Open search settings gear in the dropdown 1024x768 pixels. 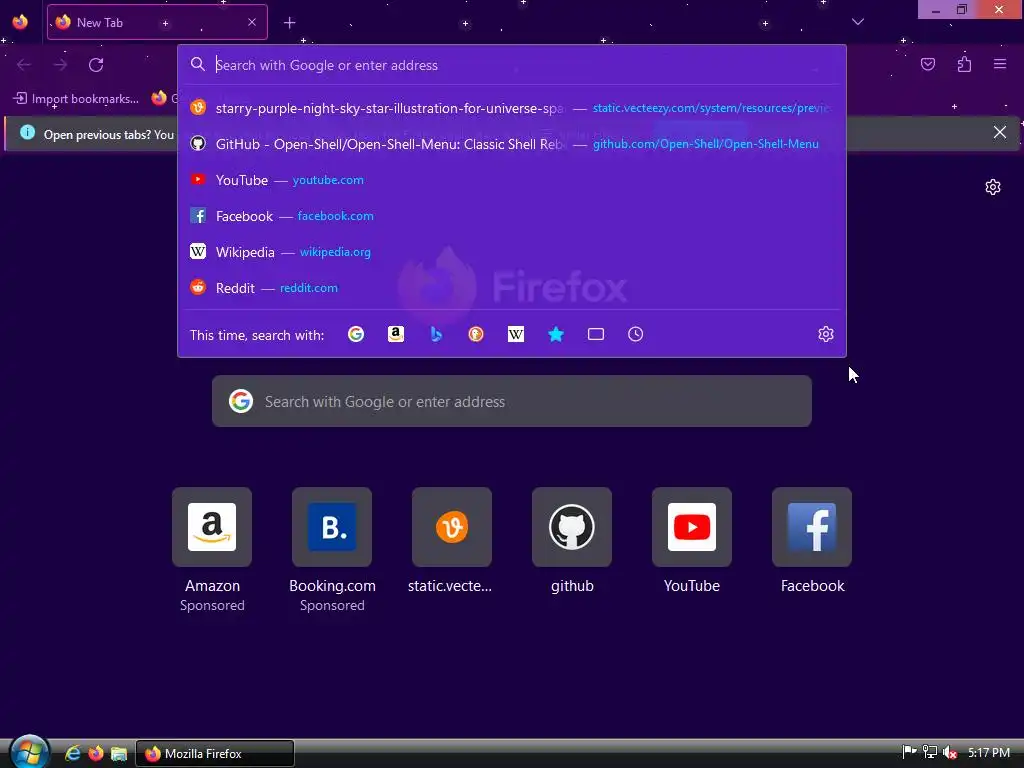coord(825,334)
